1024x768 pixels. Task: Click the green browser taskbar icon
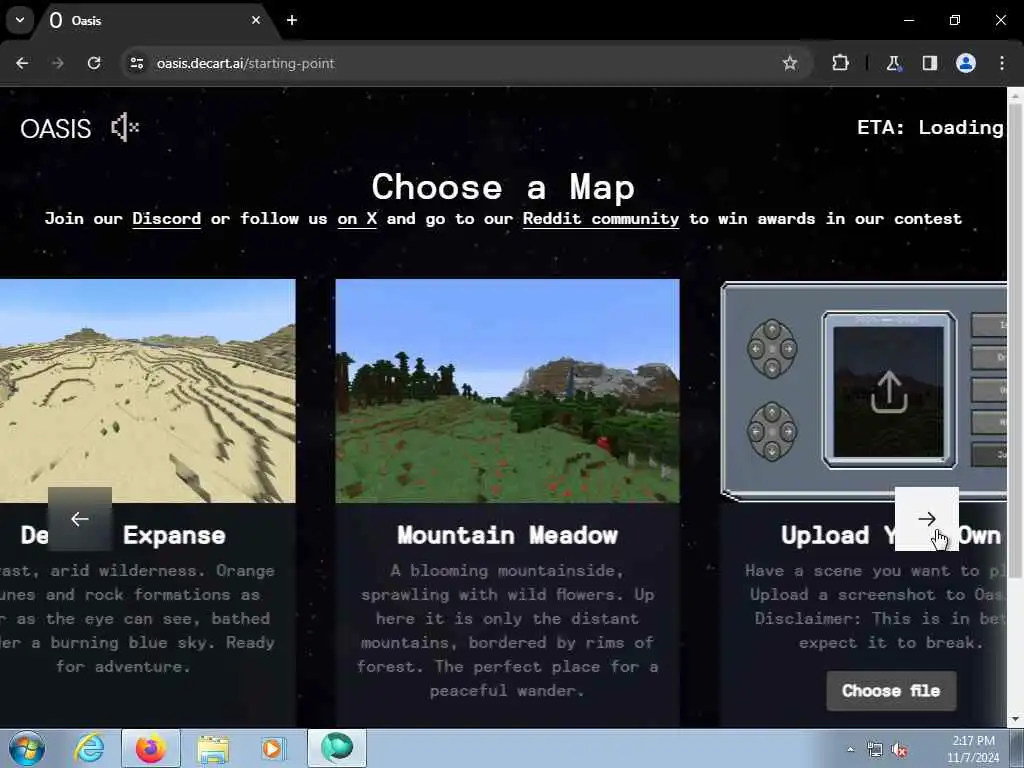coord(336,748)
